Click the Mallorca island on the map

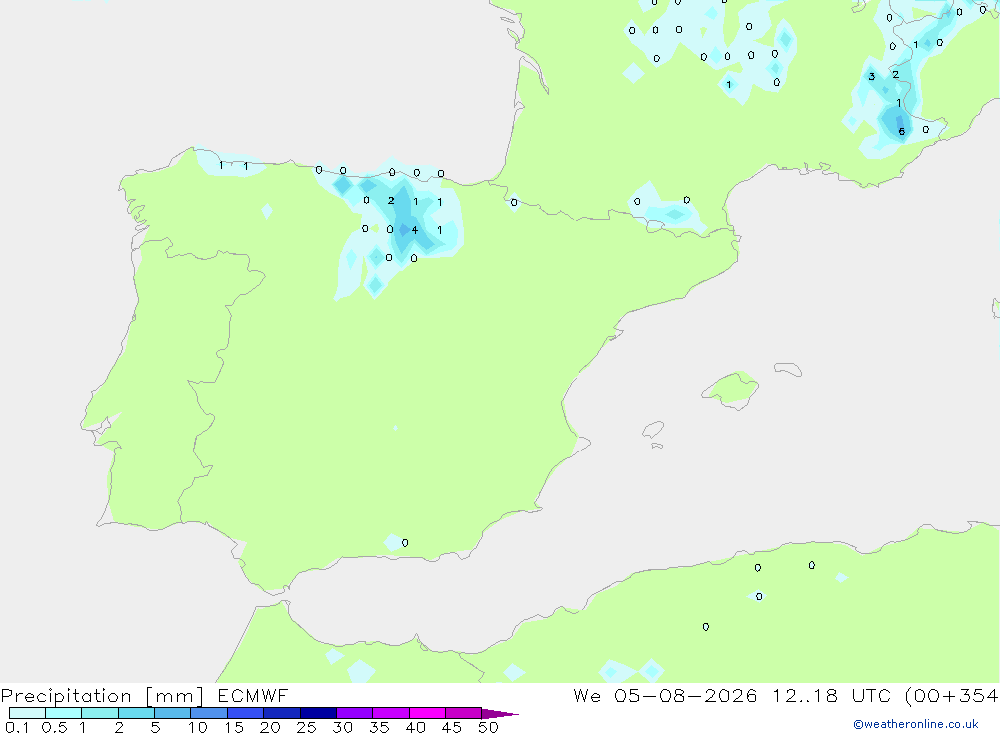click(x=731, y=389)
